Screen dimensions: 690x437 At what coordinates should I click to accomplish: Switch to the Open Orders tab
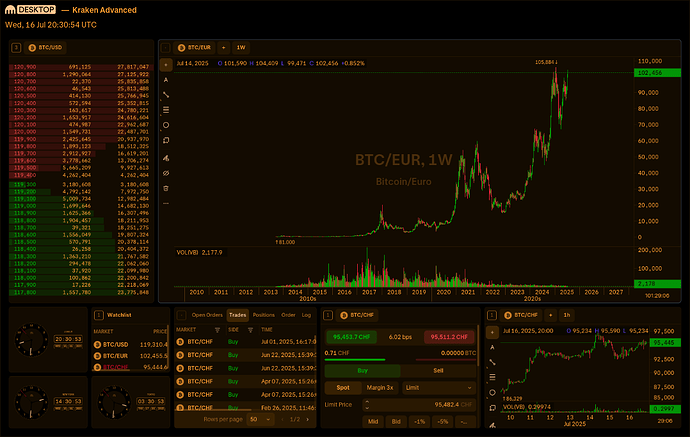tap(207, 315)
